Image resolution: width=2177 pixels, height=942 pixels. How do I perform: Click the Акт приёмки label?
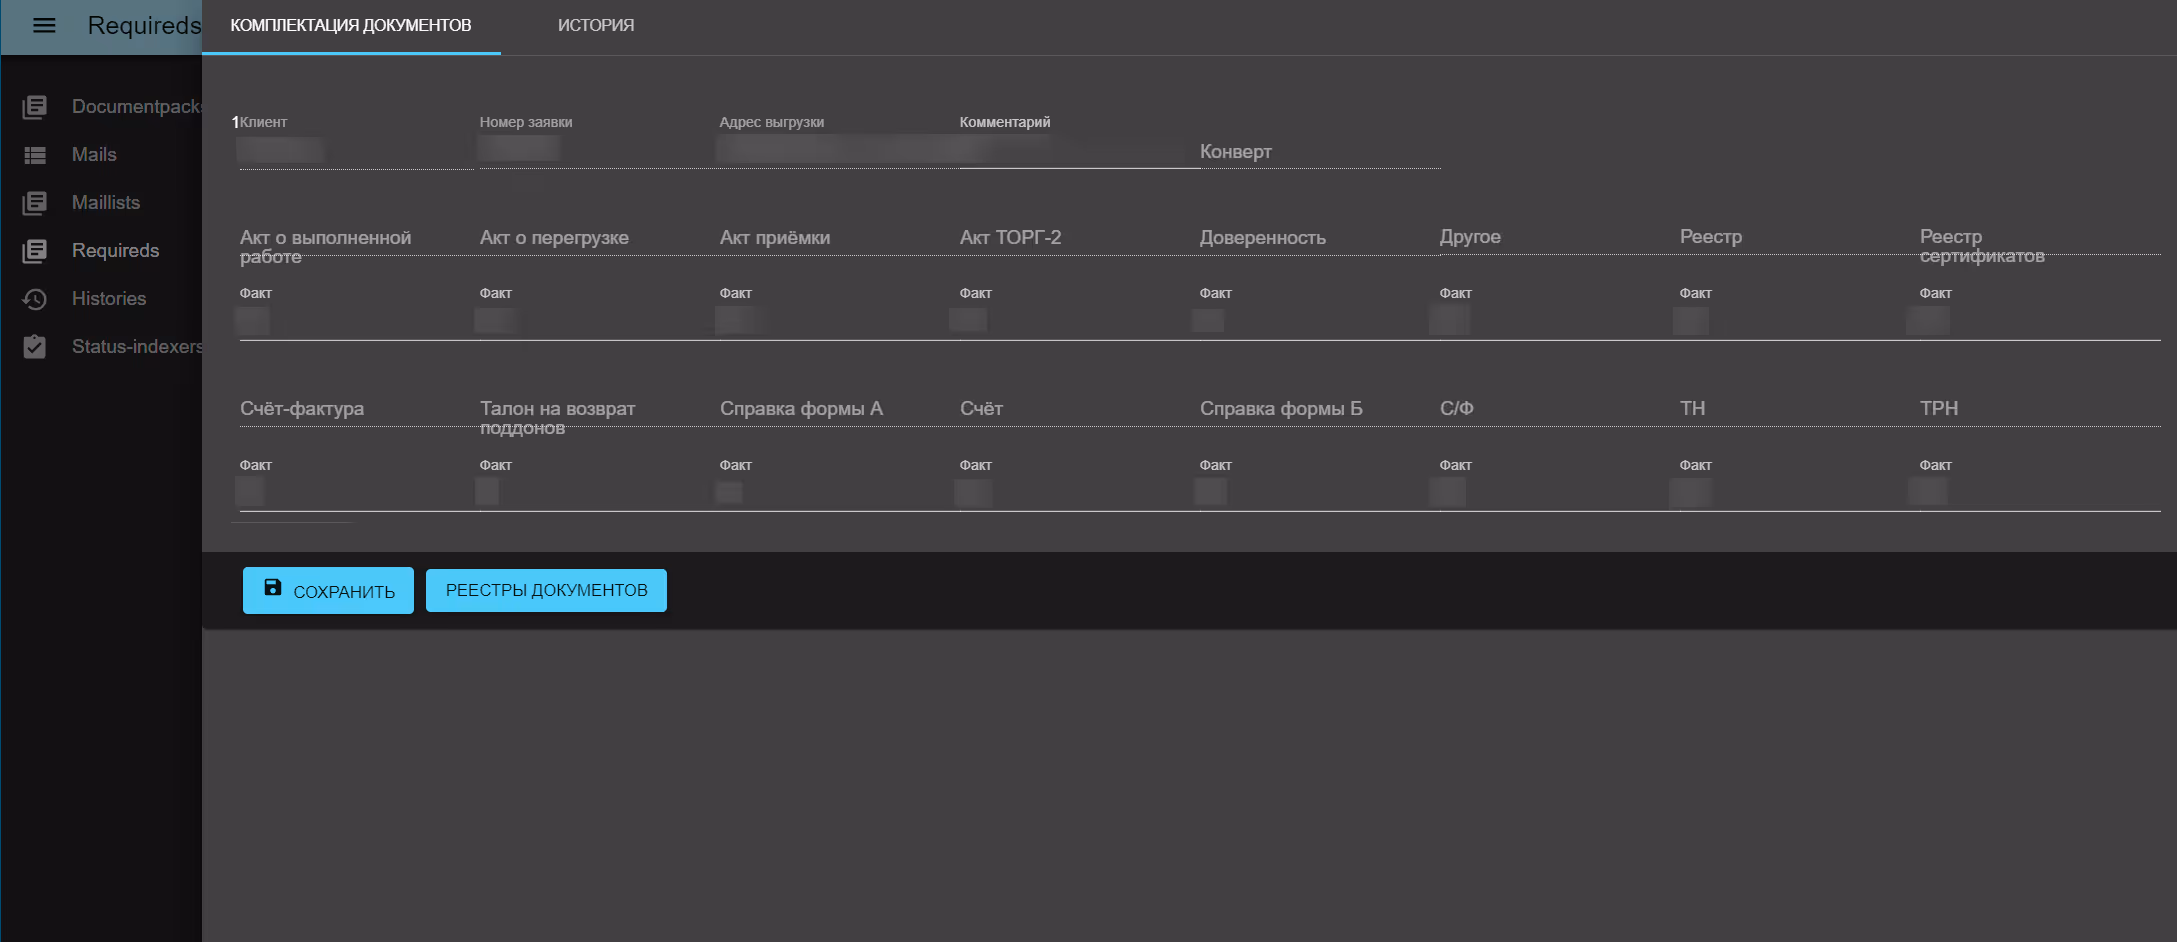[x=775, y=237]
